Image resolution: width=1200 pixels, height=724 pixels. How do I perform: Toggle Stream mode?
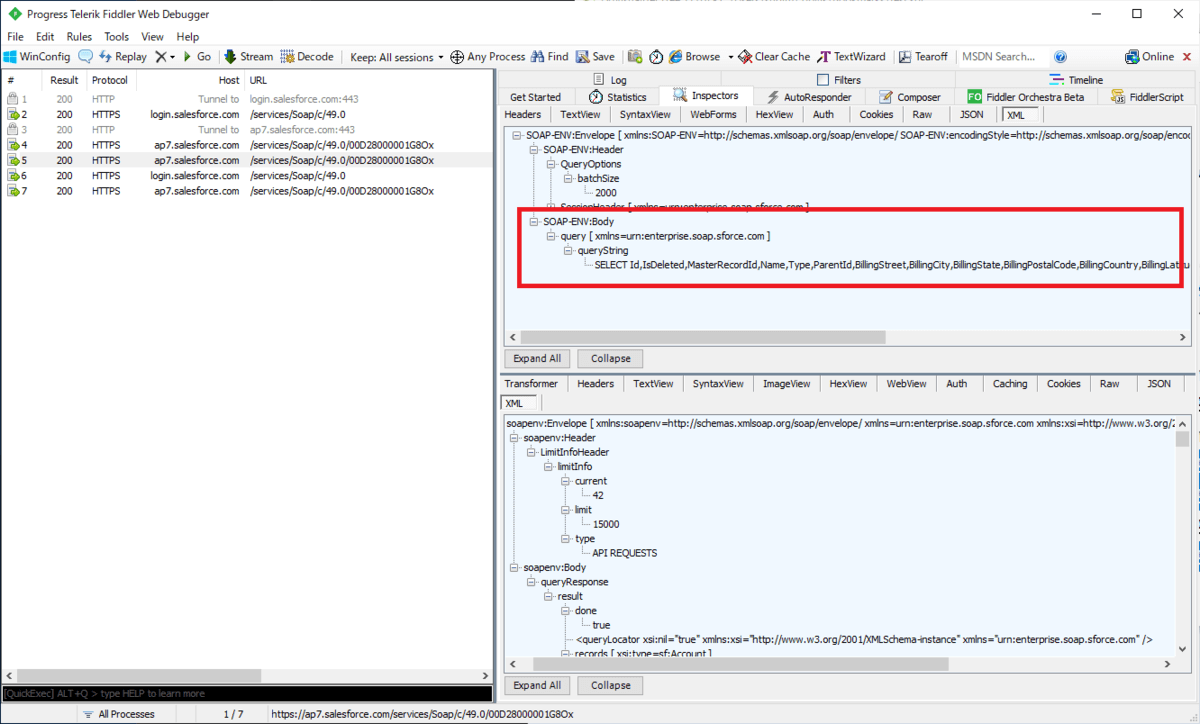click(248, 57)
